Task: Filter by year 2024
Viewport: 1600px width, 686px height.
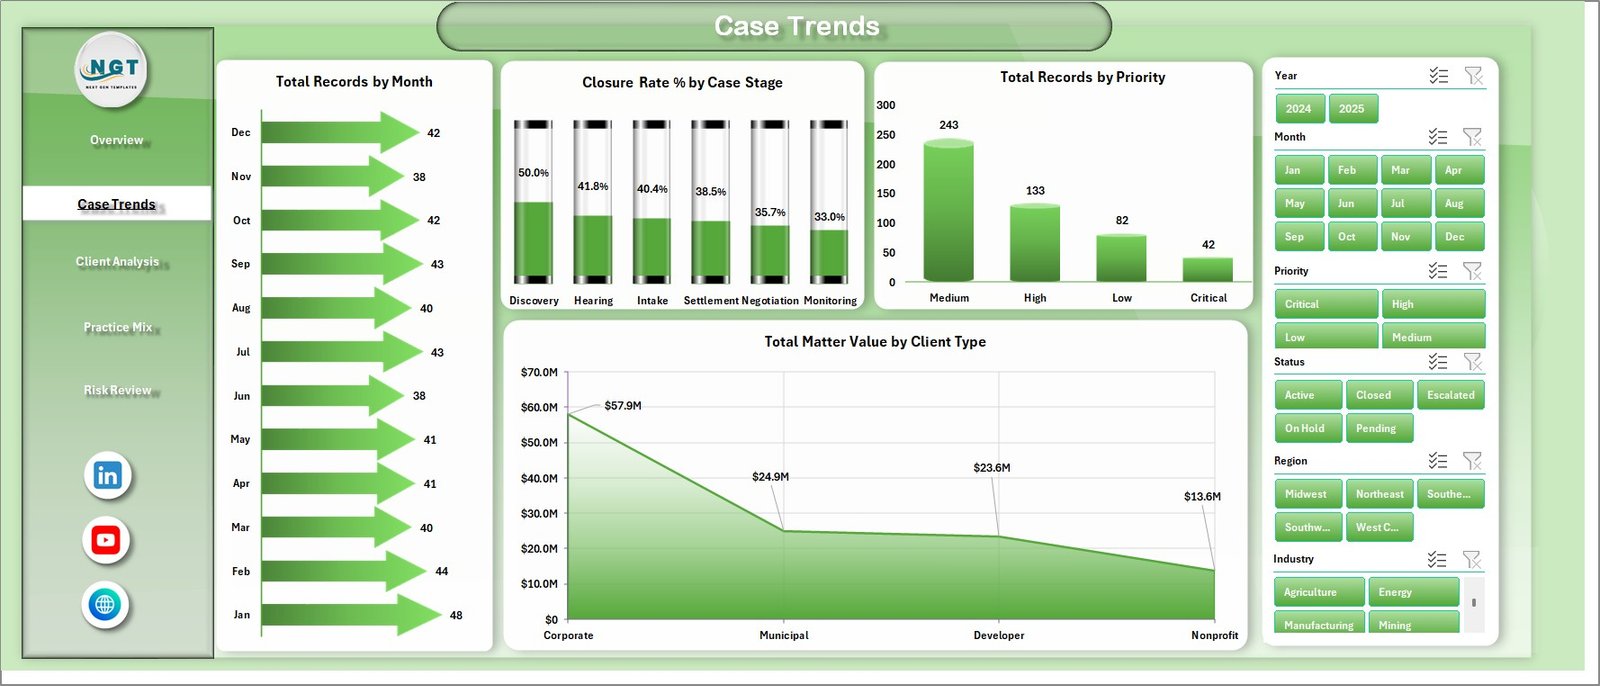Action: point(1300,109)
